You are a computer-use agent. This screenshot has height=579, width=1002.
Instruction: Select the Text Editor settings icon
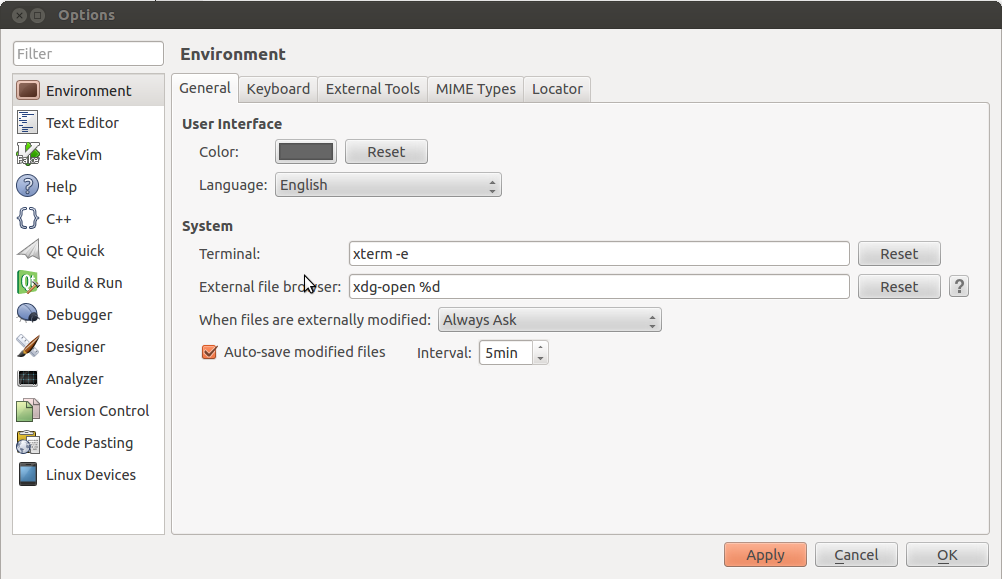[27, 122]
